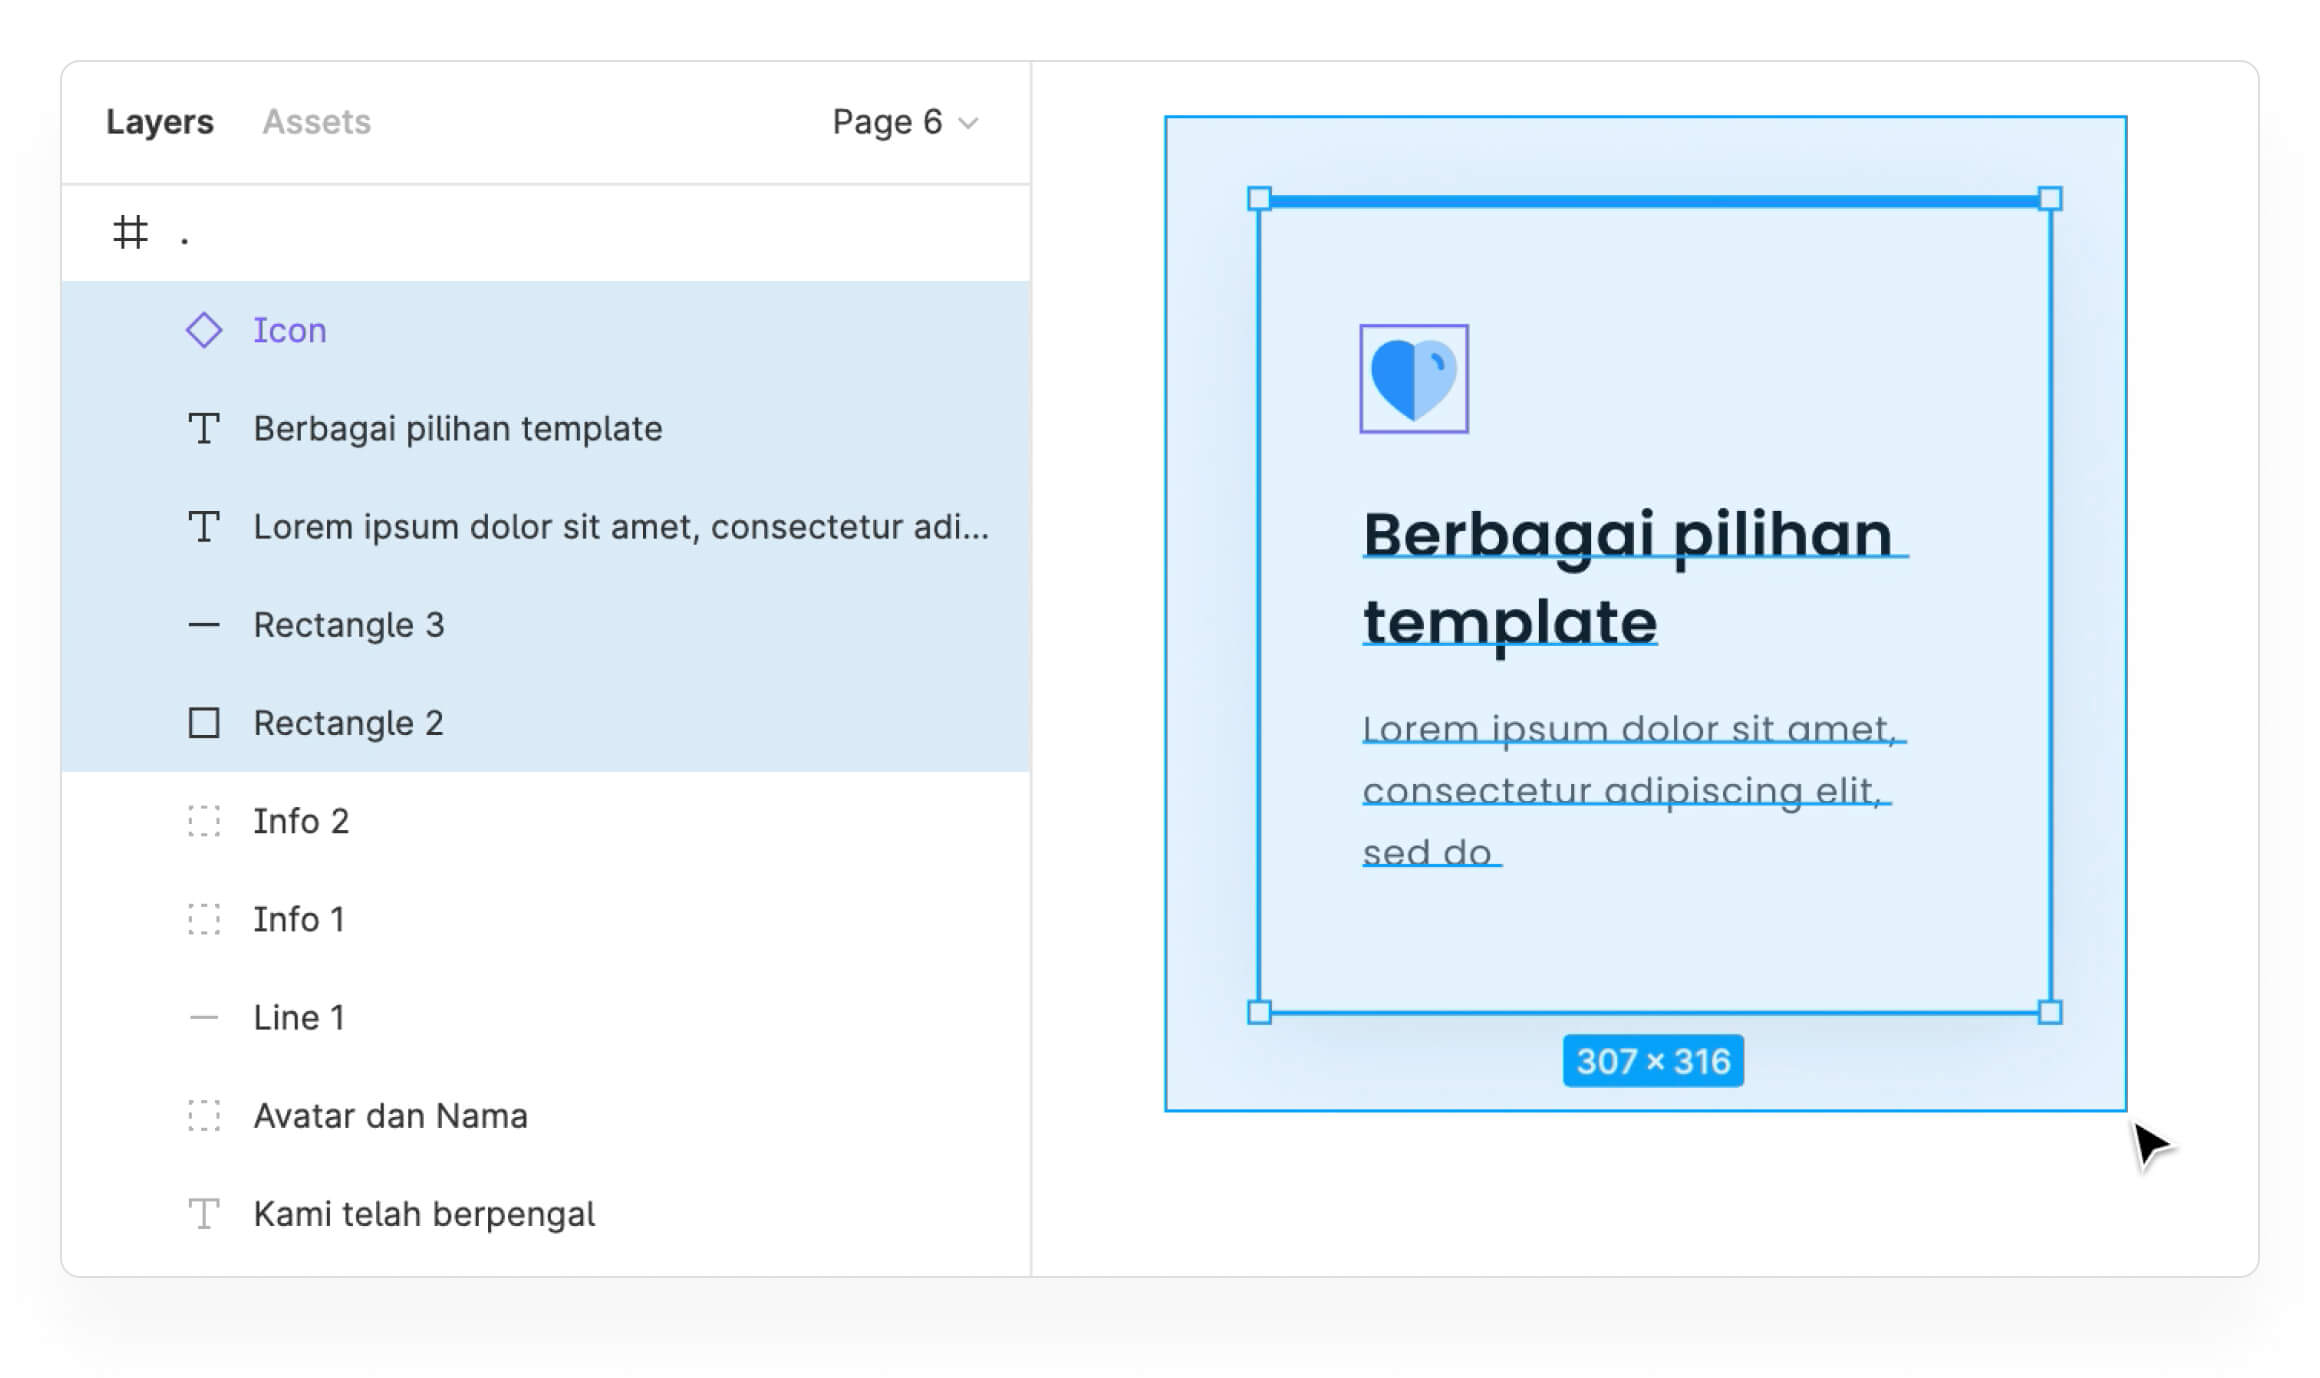Switch to the Assets tab
This screenshot has height=1378, width=2320.
[316, 122]
